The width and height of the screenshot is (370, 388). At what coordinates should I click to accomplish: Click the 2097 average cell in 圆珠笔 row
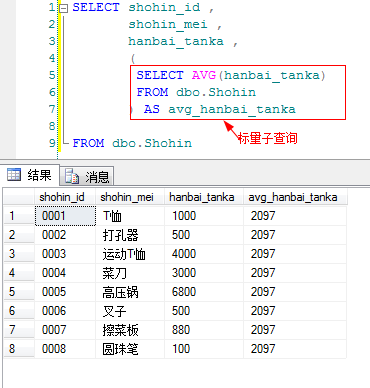click(295, 349)
